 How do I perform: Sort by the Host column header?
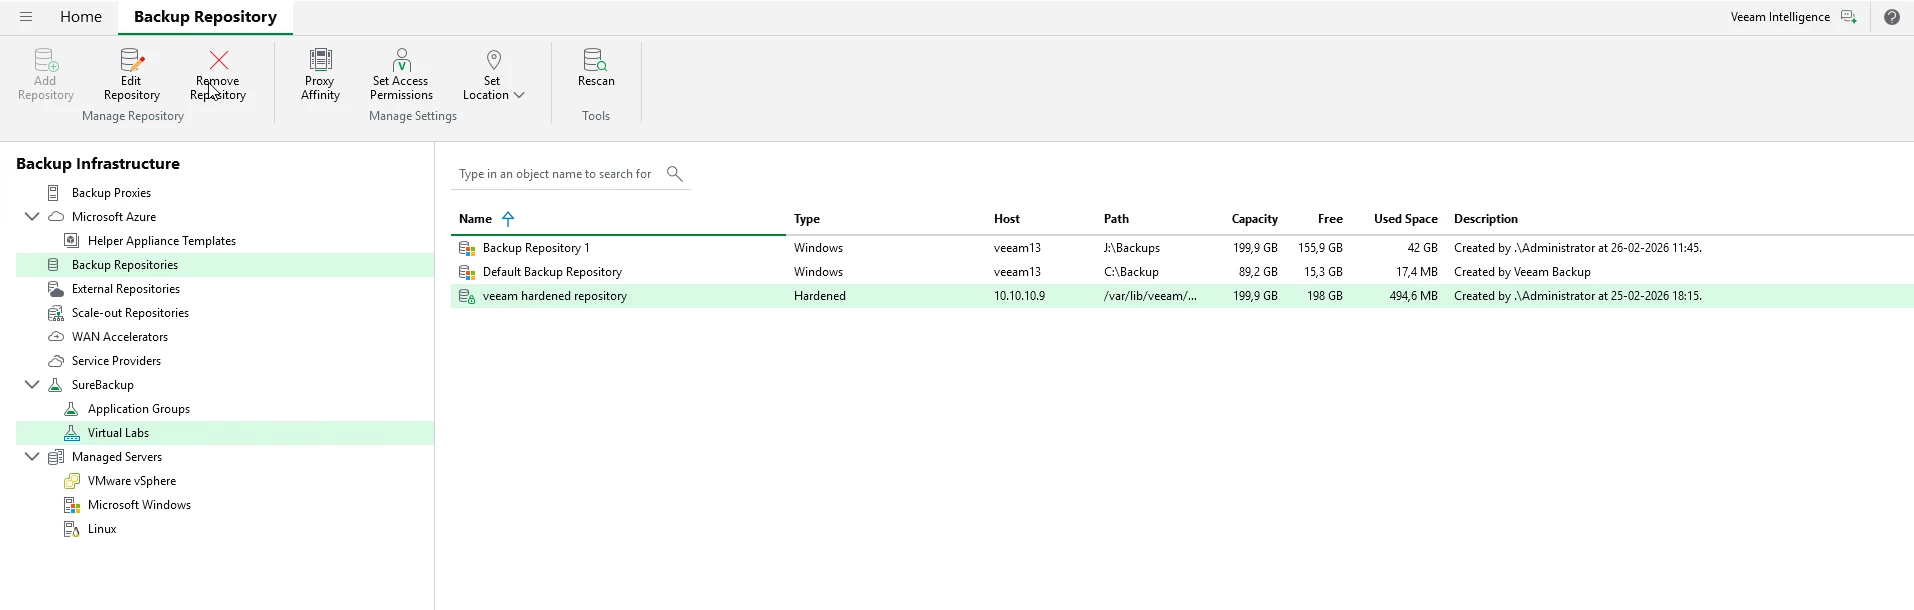click(1007, 219)
